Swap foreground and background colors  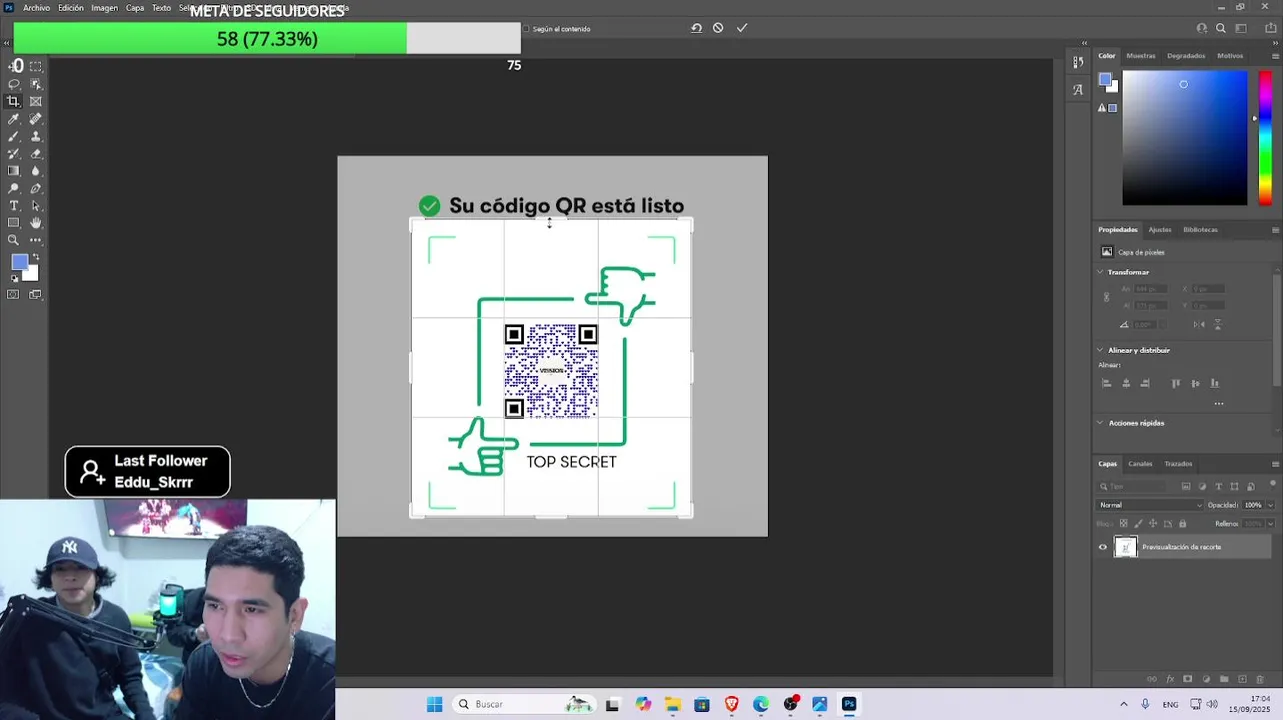(36, 257)
